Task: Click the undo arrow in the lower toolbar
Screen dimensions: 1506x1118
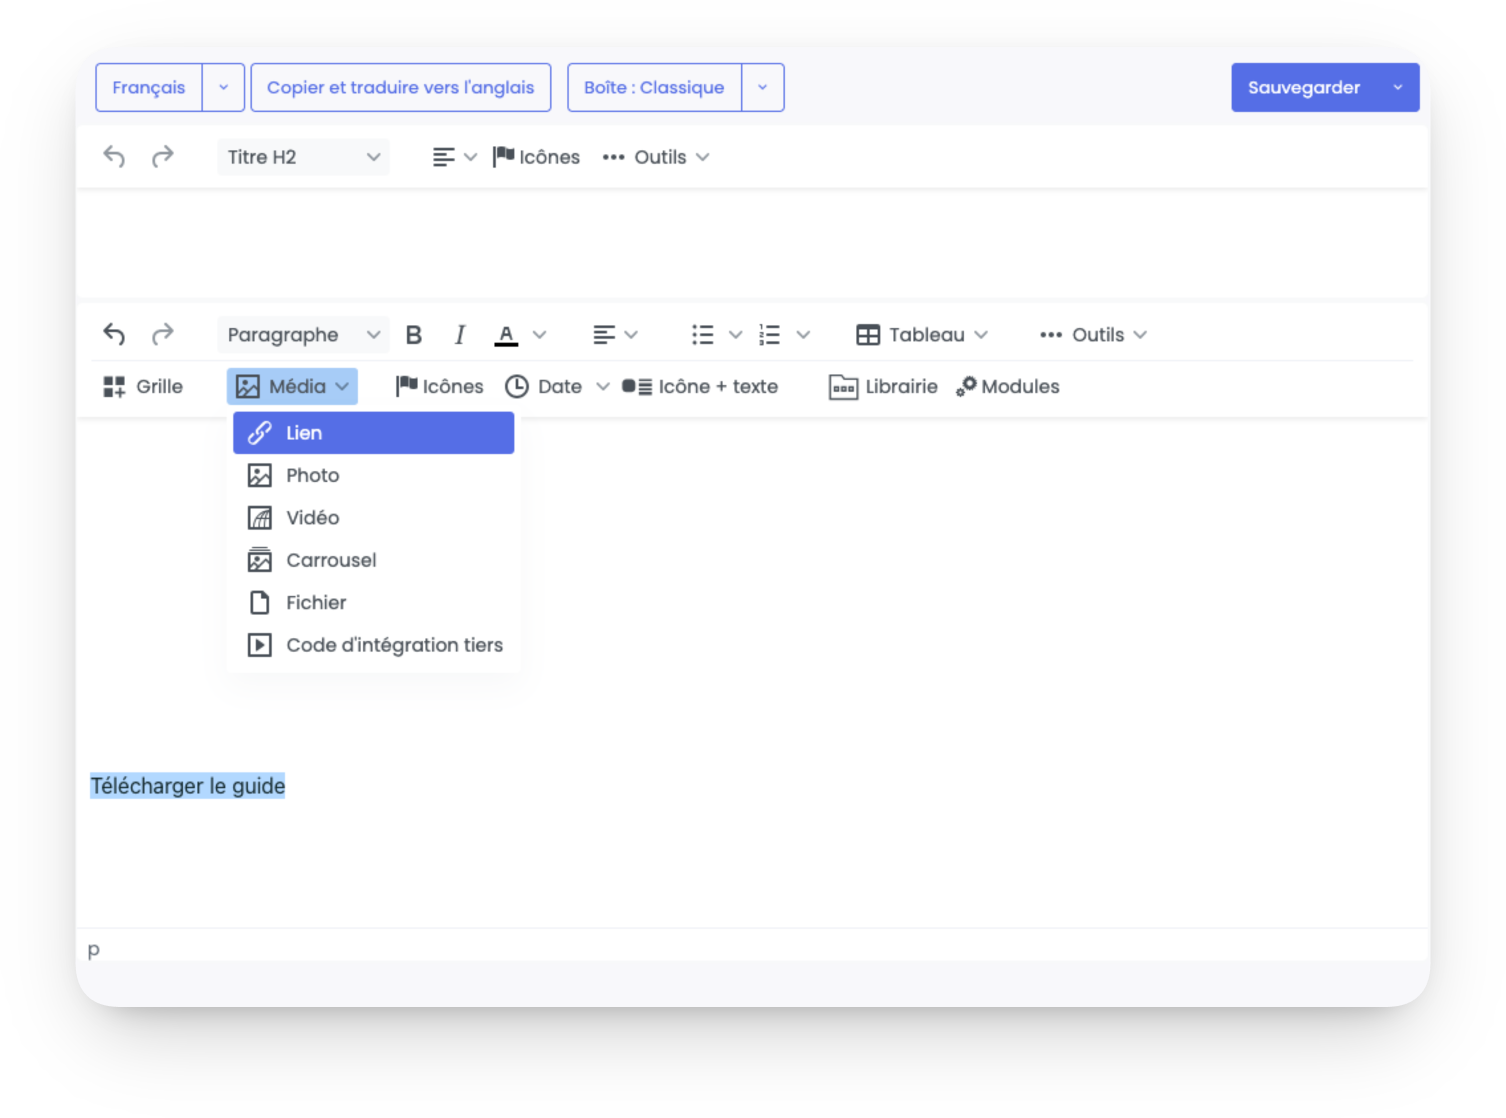Action: [114, 334]
